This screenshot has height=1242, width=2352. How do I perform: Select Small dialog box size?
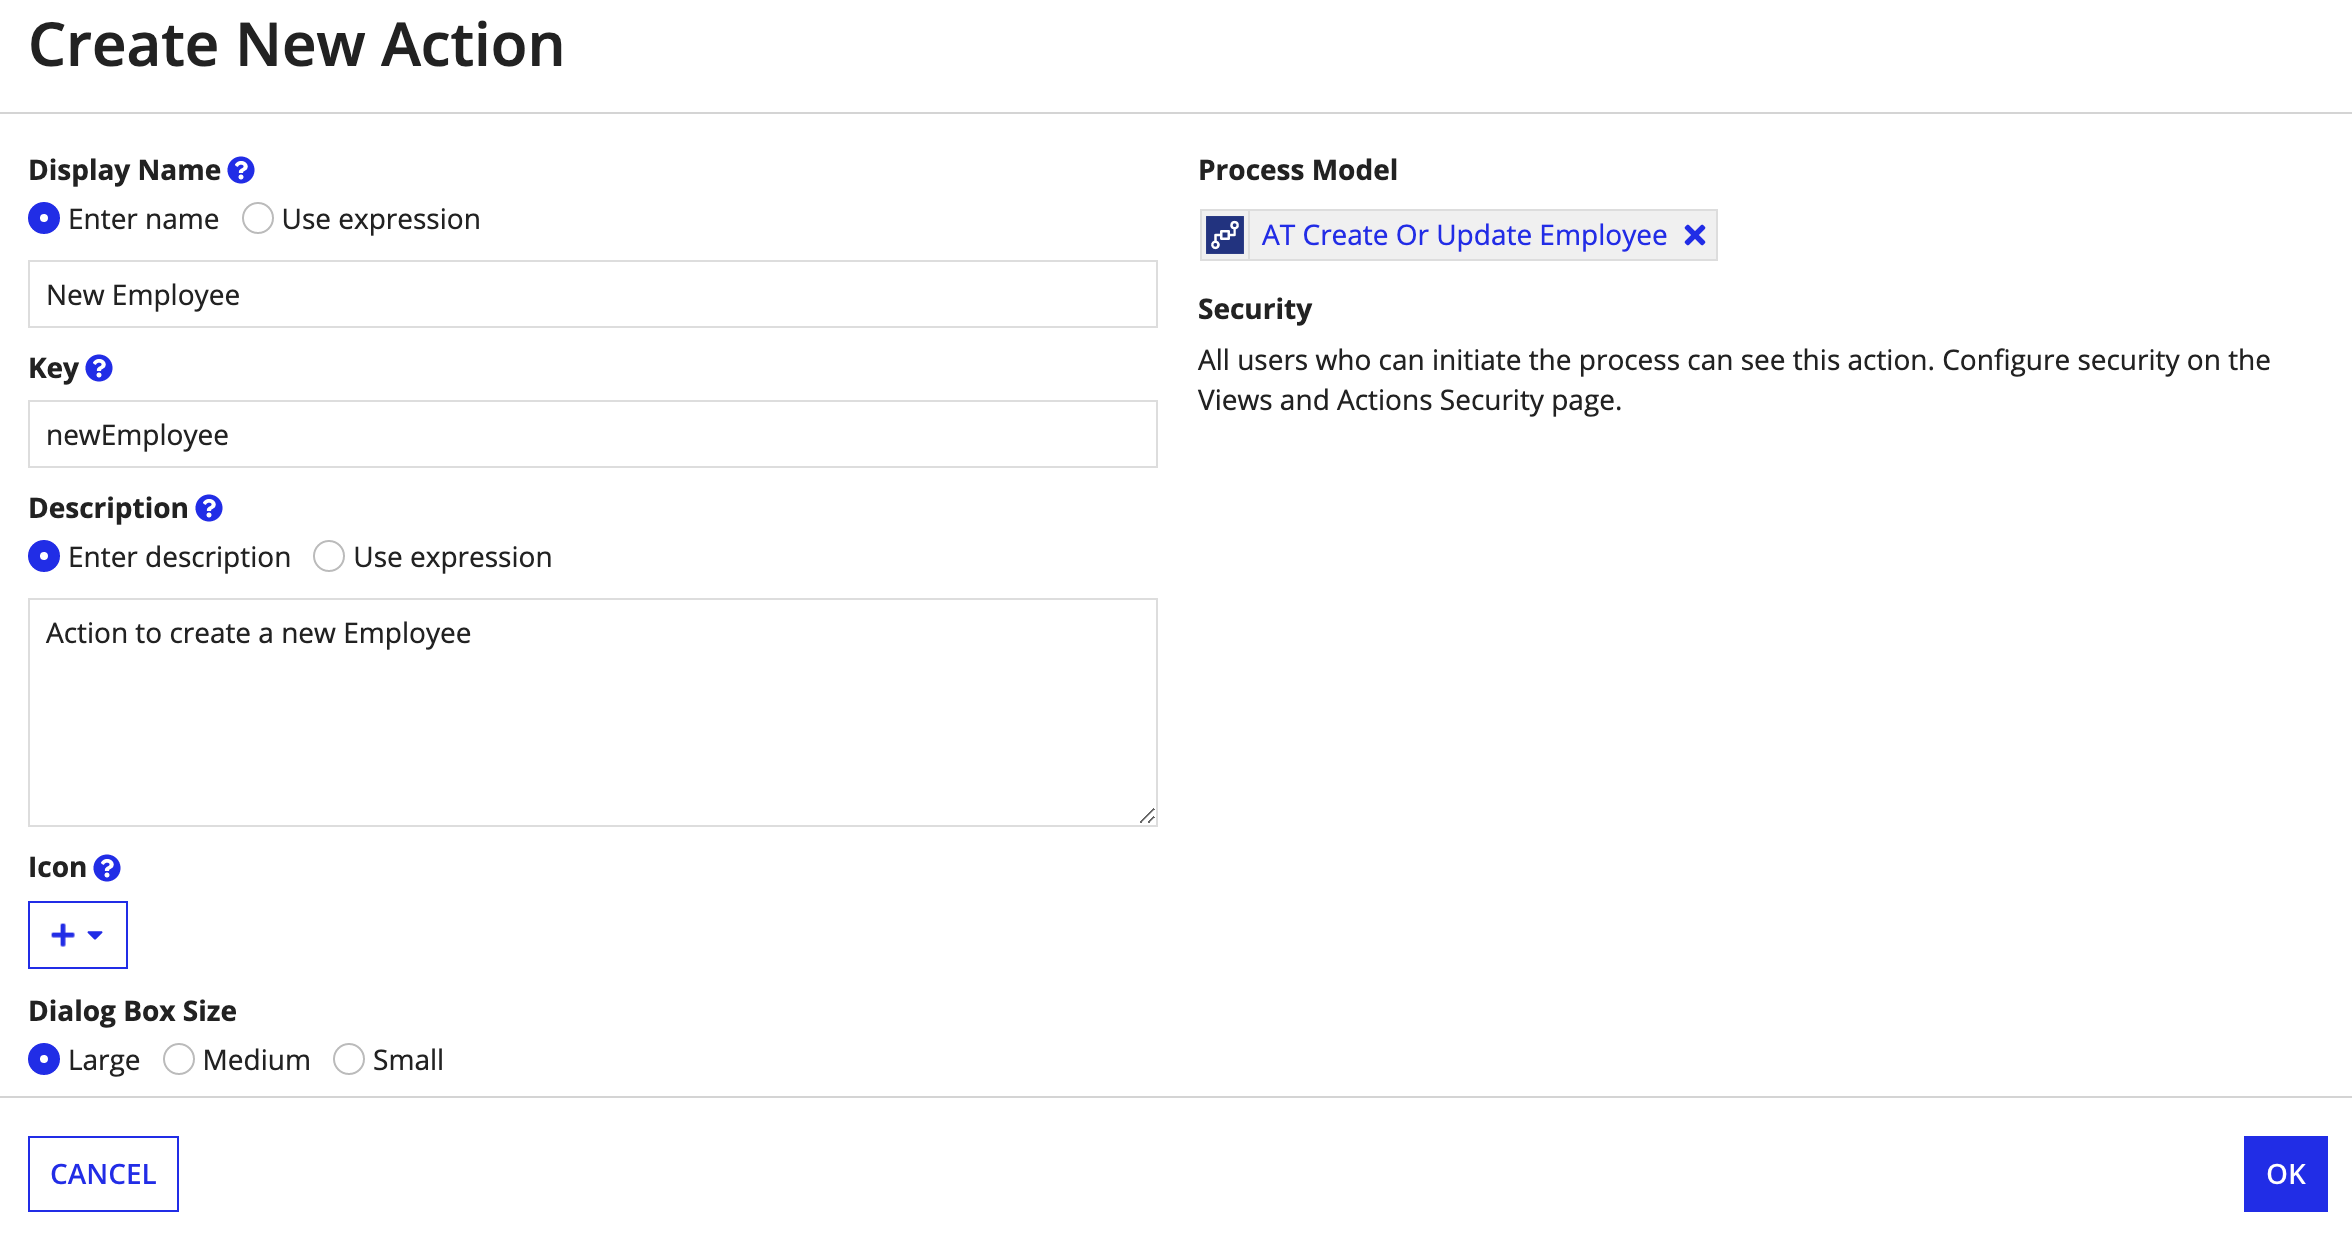click(x=348, y=1058)
